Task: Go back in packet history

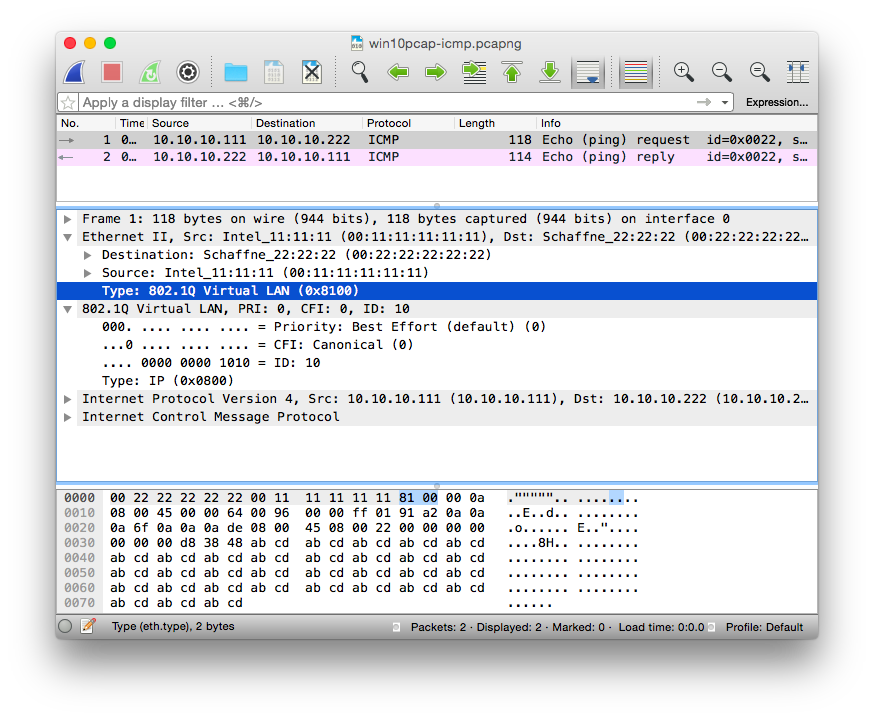Action: point(398,72)
